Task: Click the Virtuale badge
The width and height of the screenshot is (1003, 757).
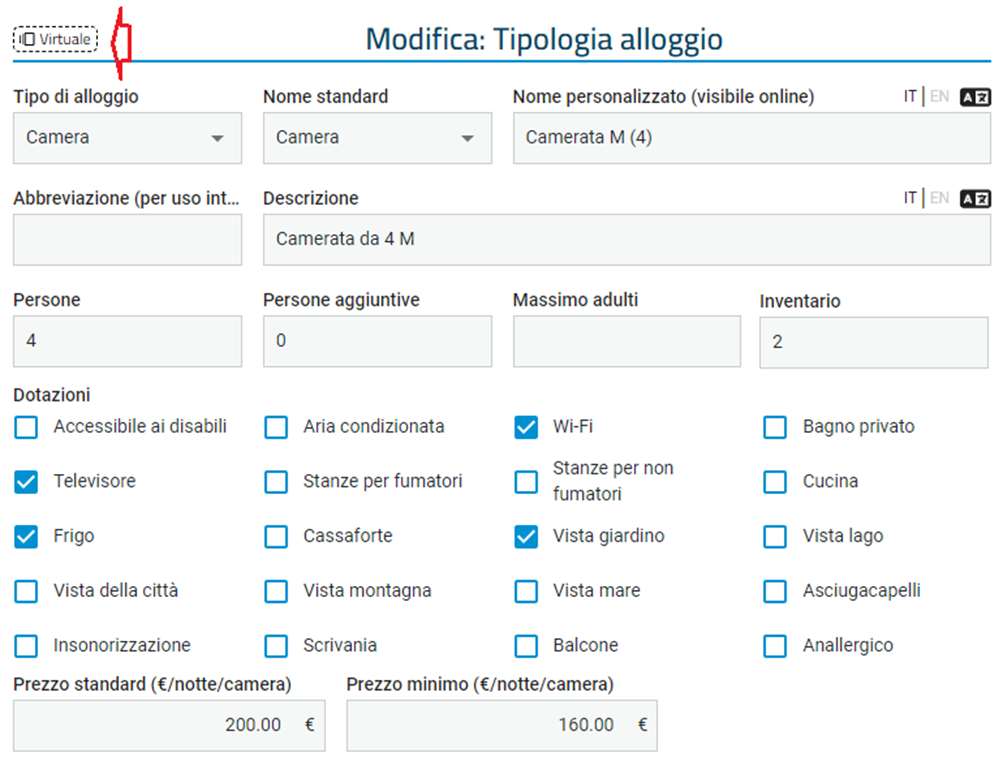Action: click(x=56, y=39)
